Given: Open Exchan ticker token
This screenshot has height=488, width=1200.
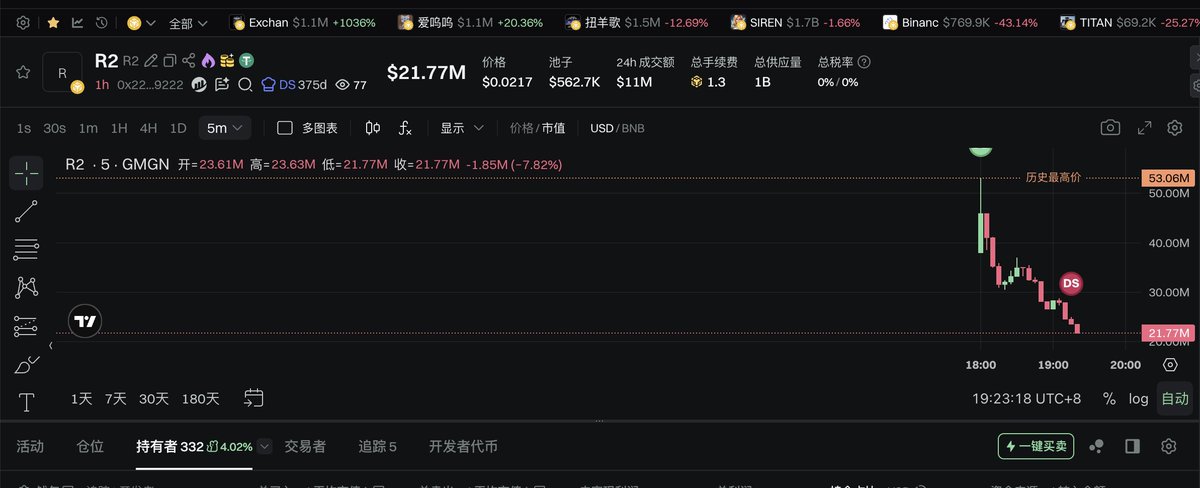Looking at the screenshot, I should coord(303,22).
